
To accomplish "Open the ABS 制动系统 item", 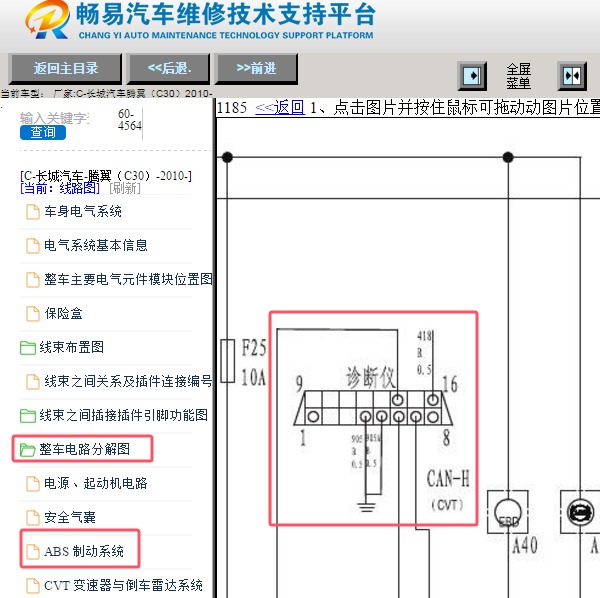I will [x=84, y=551].
